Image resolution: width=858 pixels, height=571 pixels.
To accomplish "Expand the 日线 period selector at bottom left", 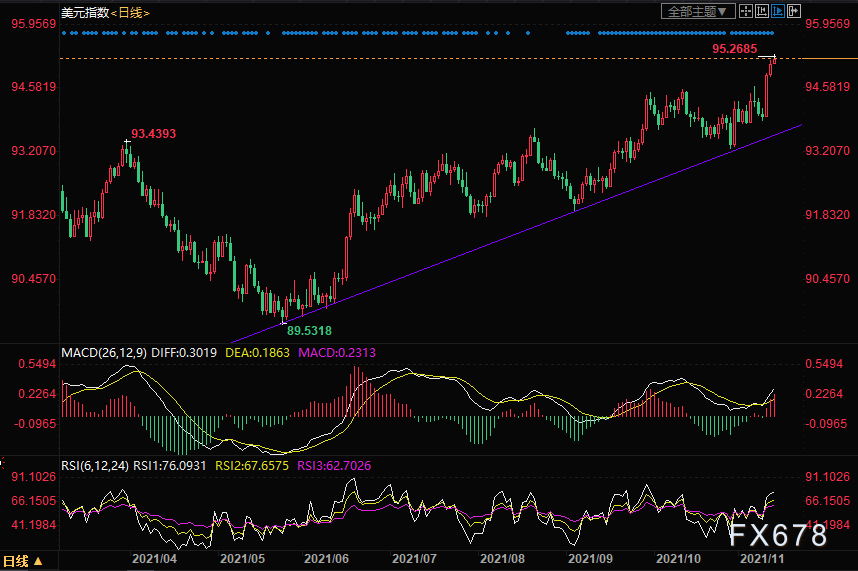I will click(x=22, y=561).
